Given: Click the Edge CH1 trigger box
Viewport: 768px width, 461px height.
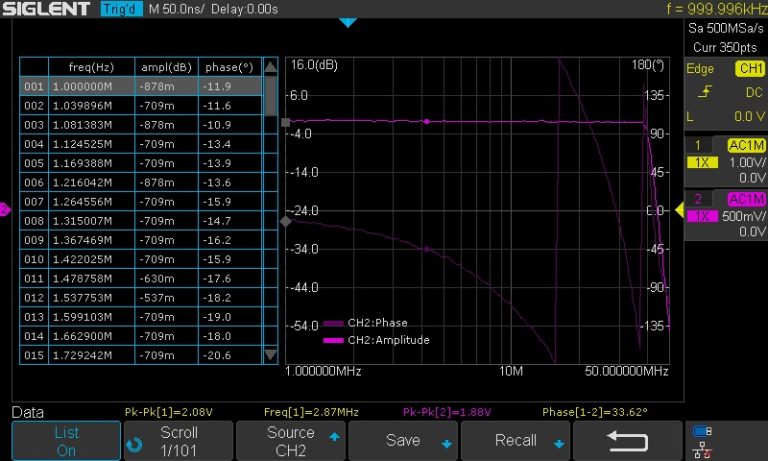Looking at the screenshot, I should 725,69.
